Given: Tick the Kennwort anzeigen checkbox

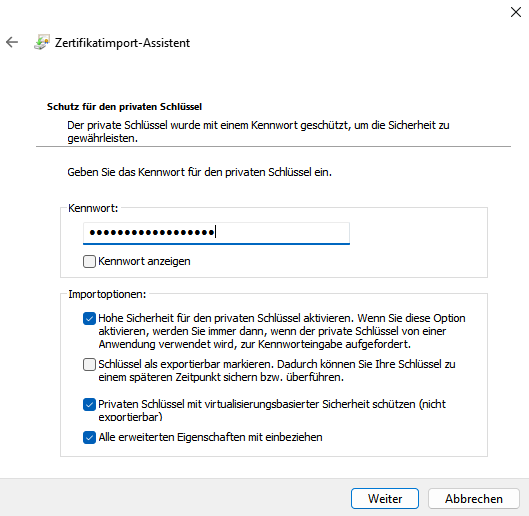Looking at the screenshot, I should (89, 261).
